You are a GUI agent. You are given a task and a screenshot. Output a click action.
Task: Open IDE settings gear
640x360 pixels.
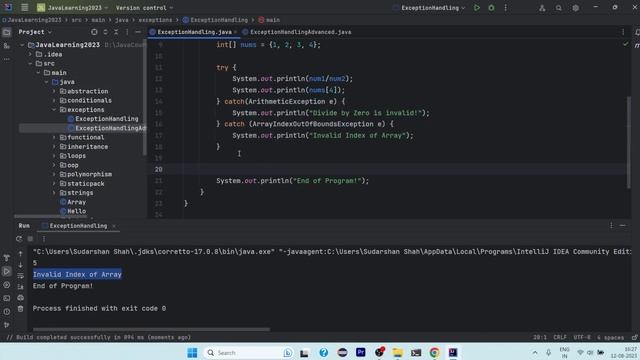pyautogui.click(x=576, y=8)
